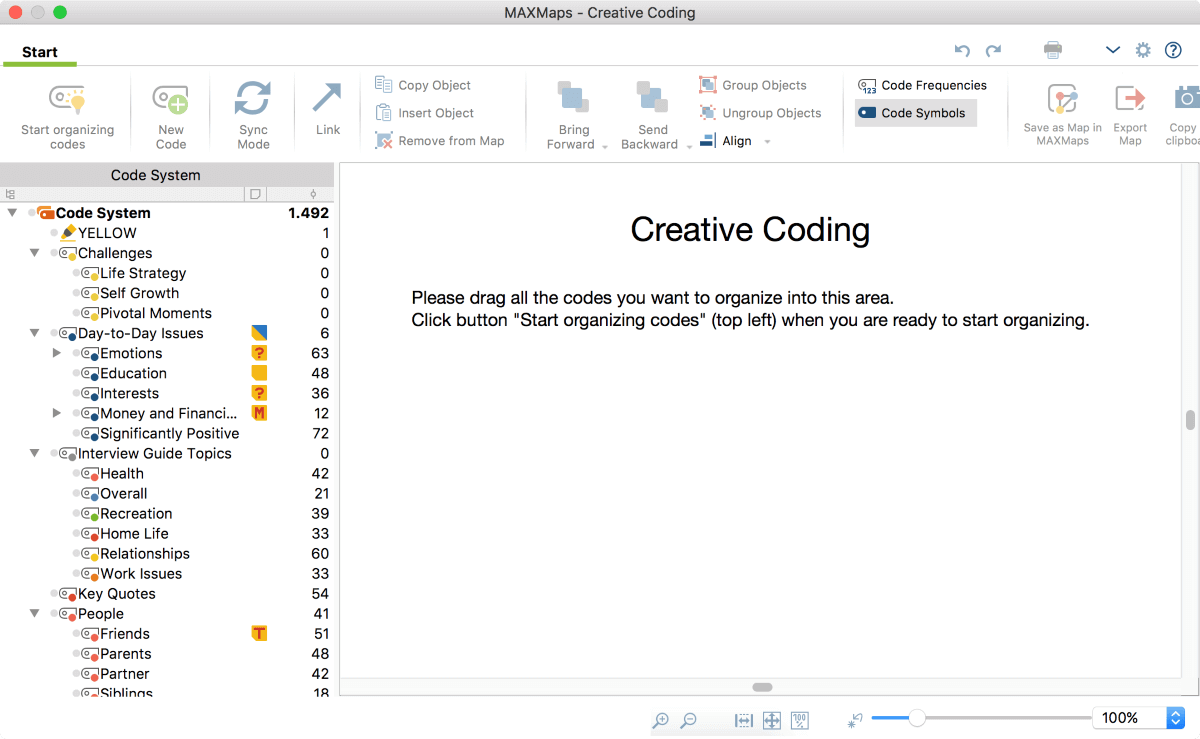
Task: Select the Significantly Positive code
Action: 169,433
